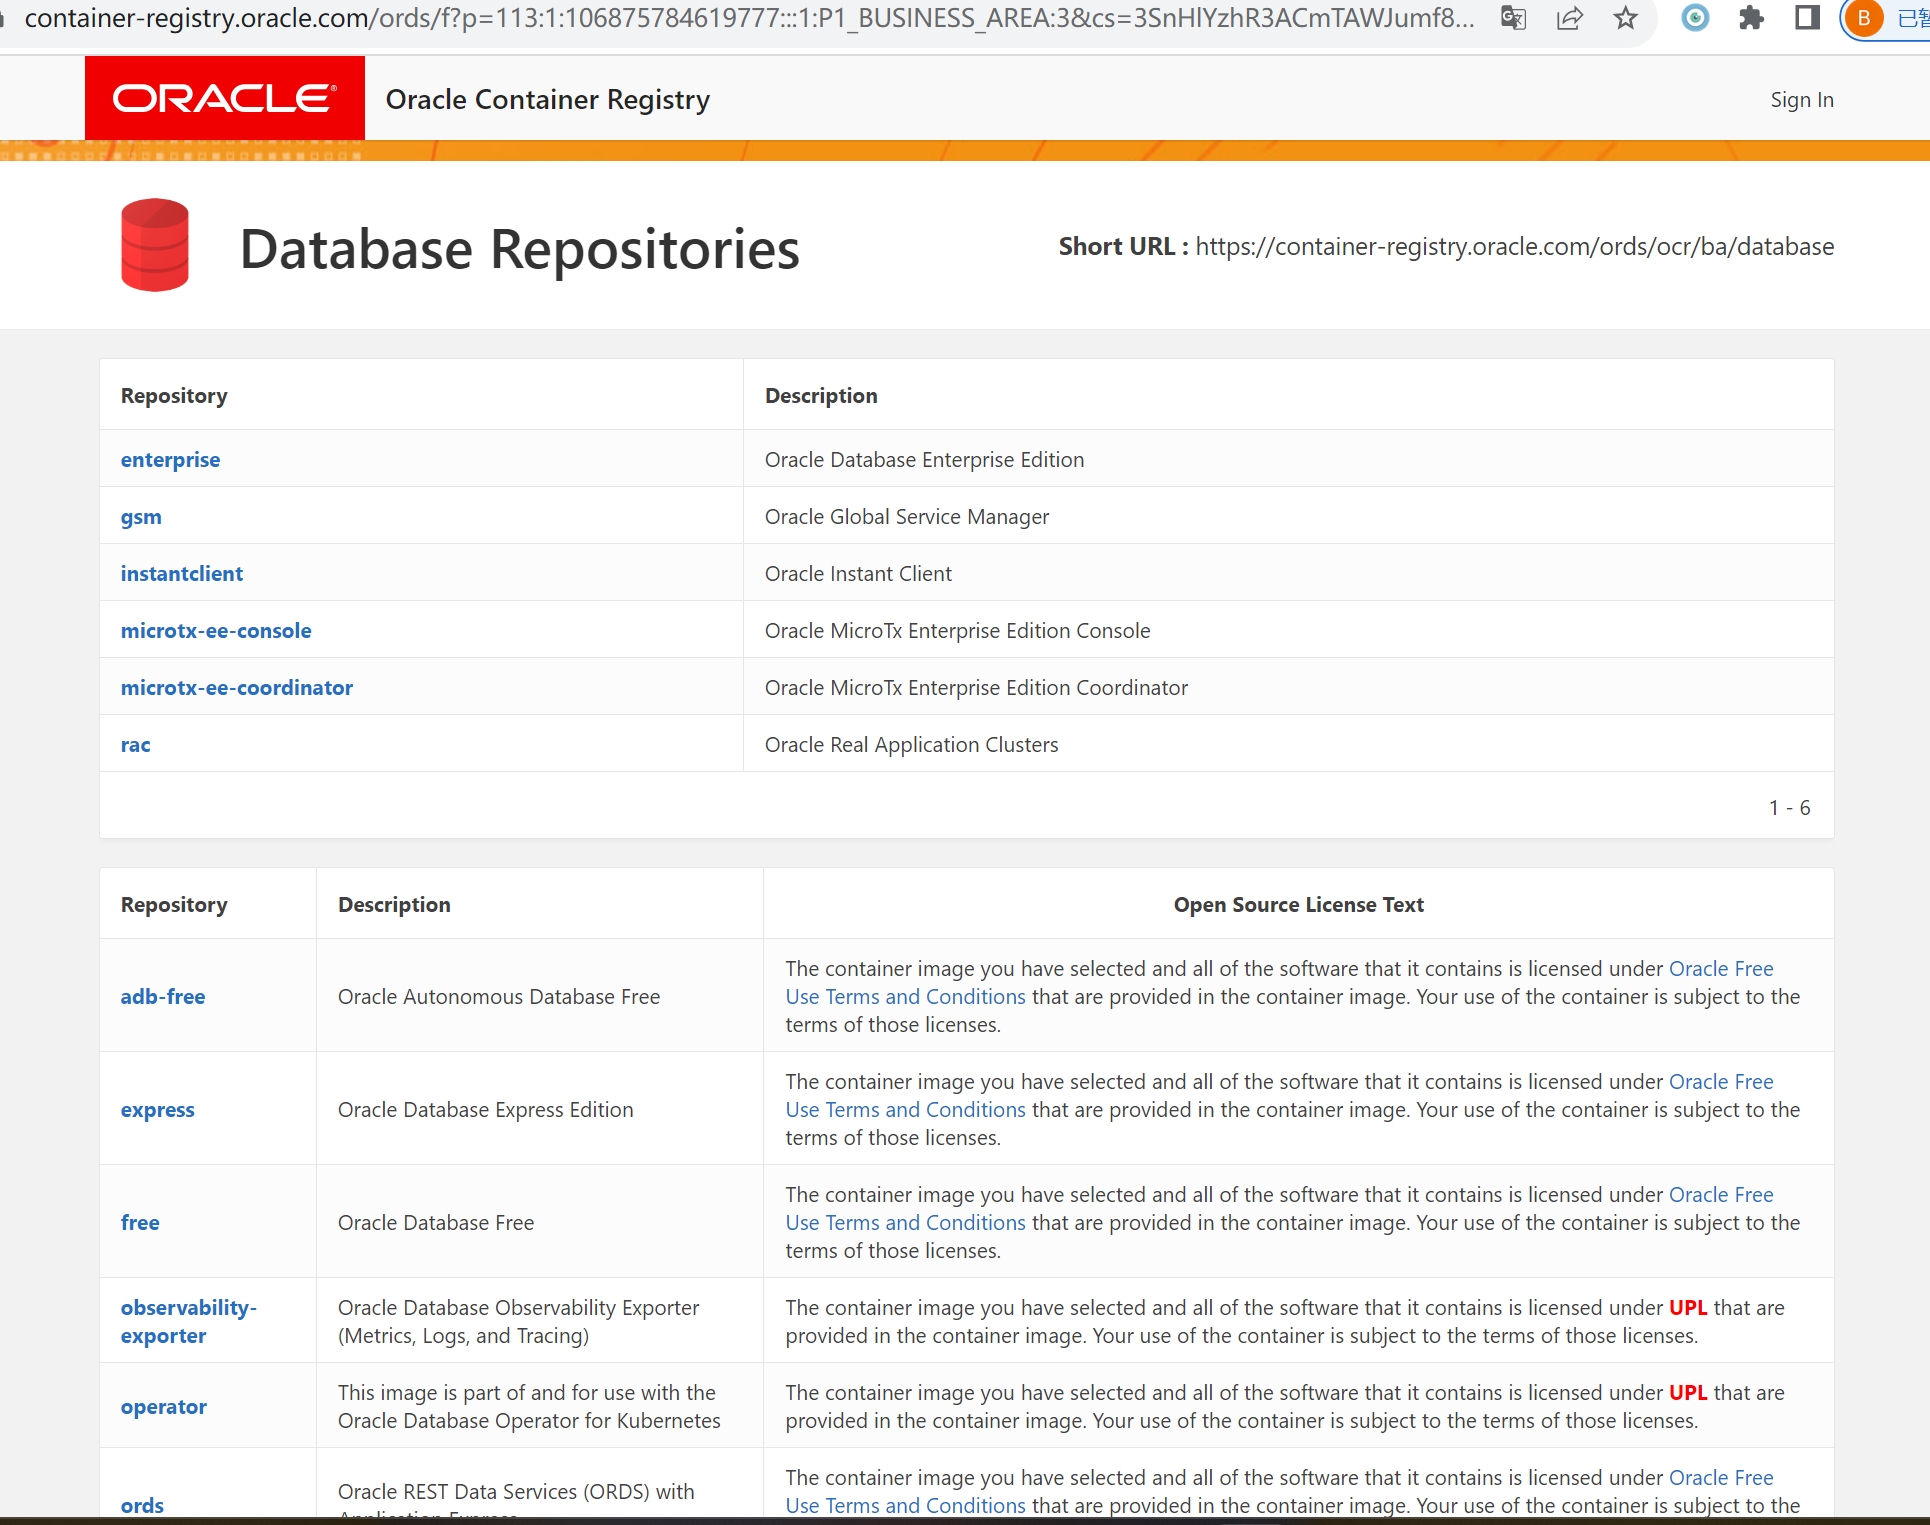The height and width of the screenshot is (1525, 1930).
Task: Open the Oracle Free Use Terms and Conditions link
Action: click(x=1721, y=968)
